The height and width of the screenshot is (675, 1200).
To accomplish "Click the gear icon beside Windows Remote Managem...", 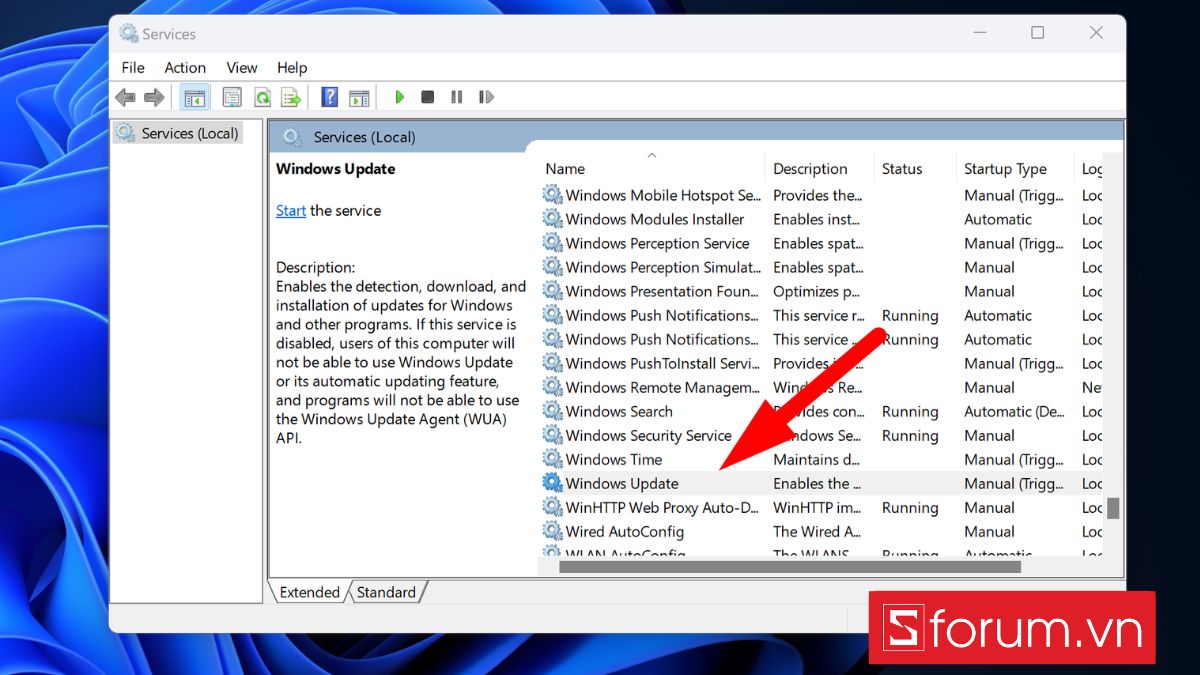I will click(x=552, y=387).
